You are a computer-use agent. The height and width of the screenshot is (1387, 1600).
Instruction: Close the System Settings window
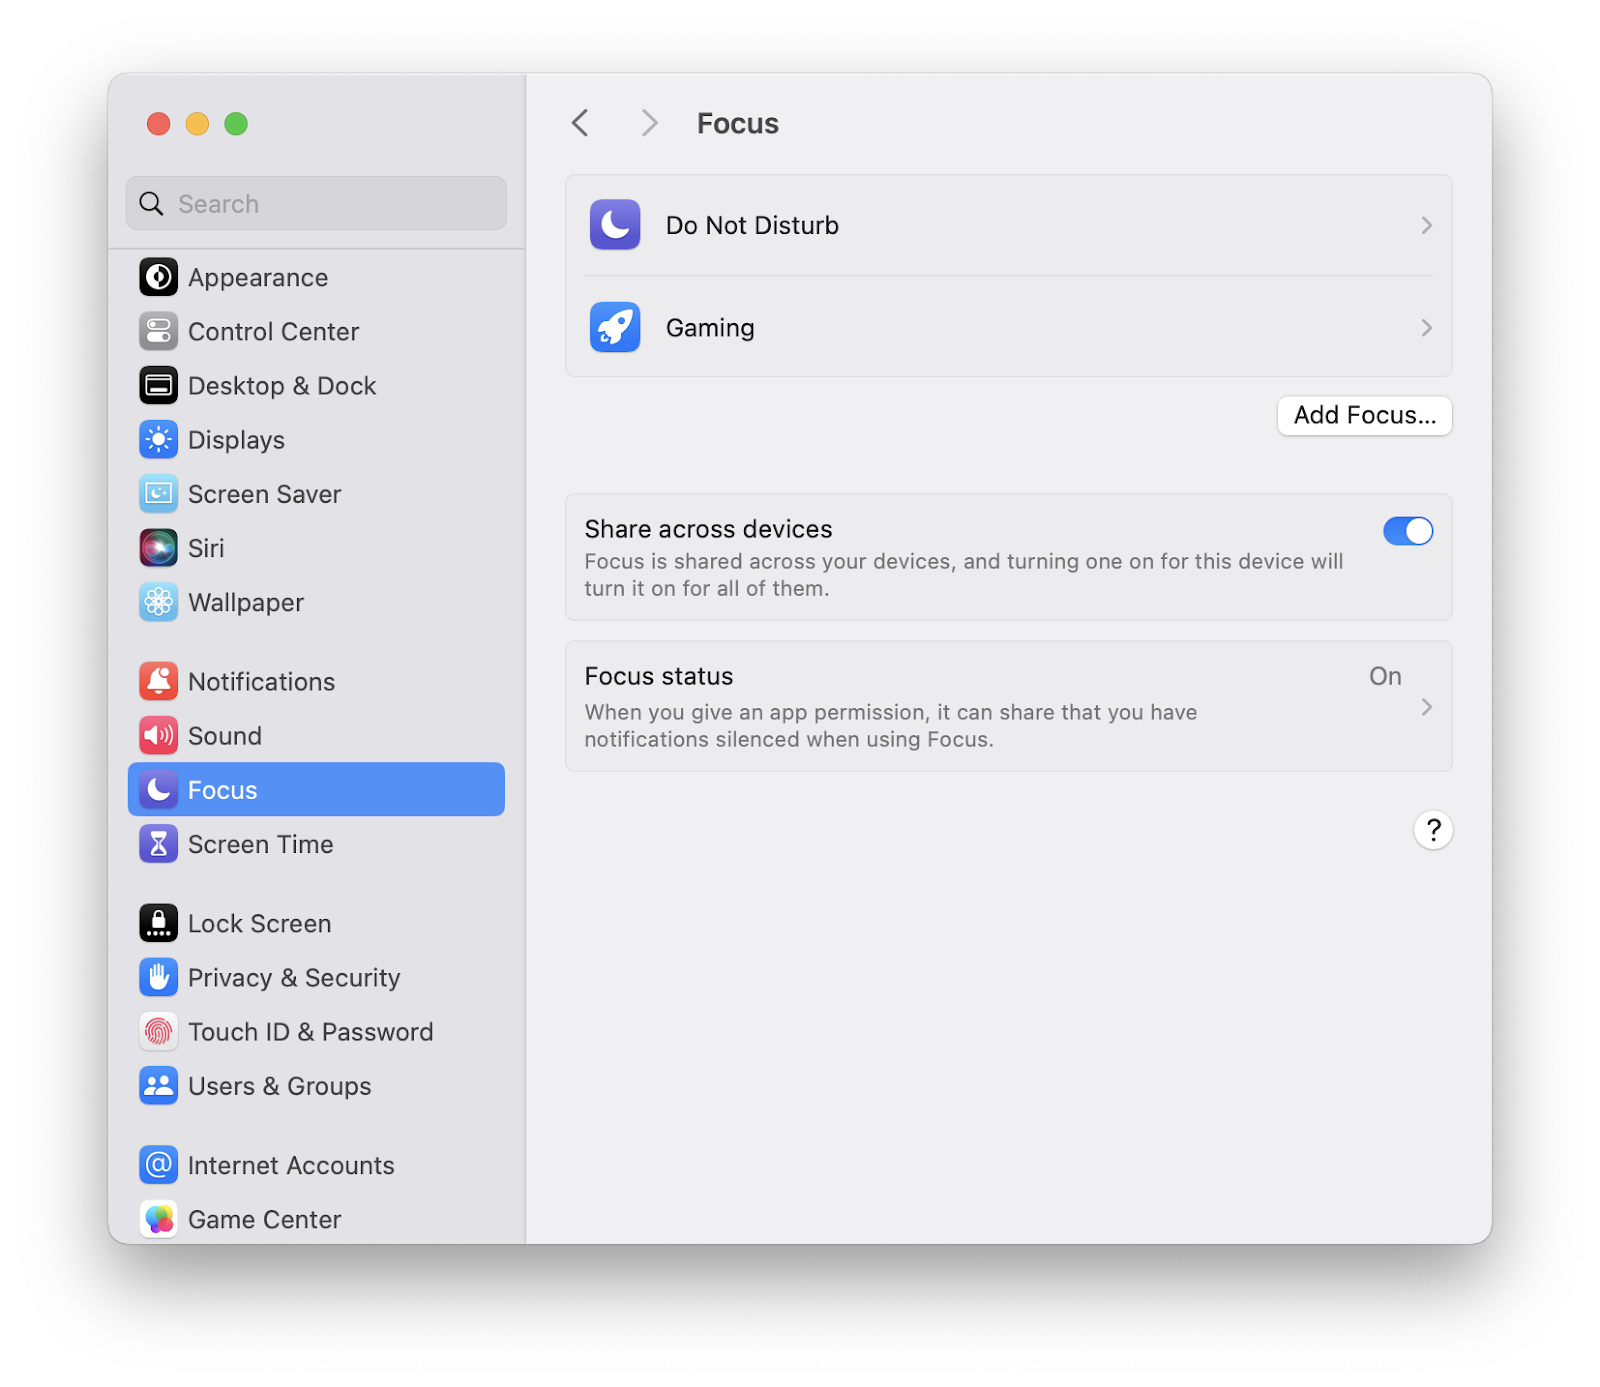[x=158, y=123]
